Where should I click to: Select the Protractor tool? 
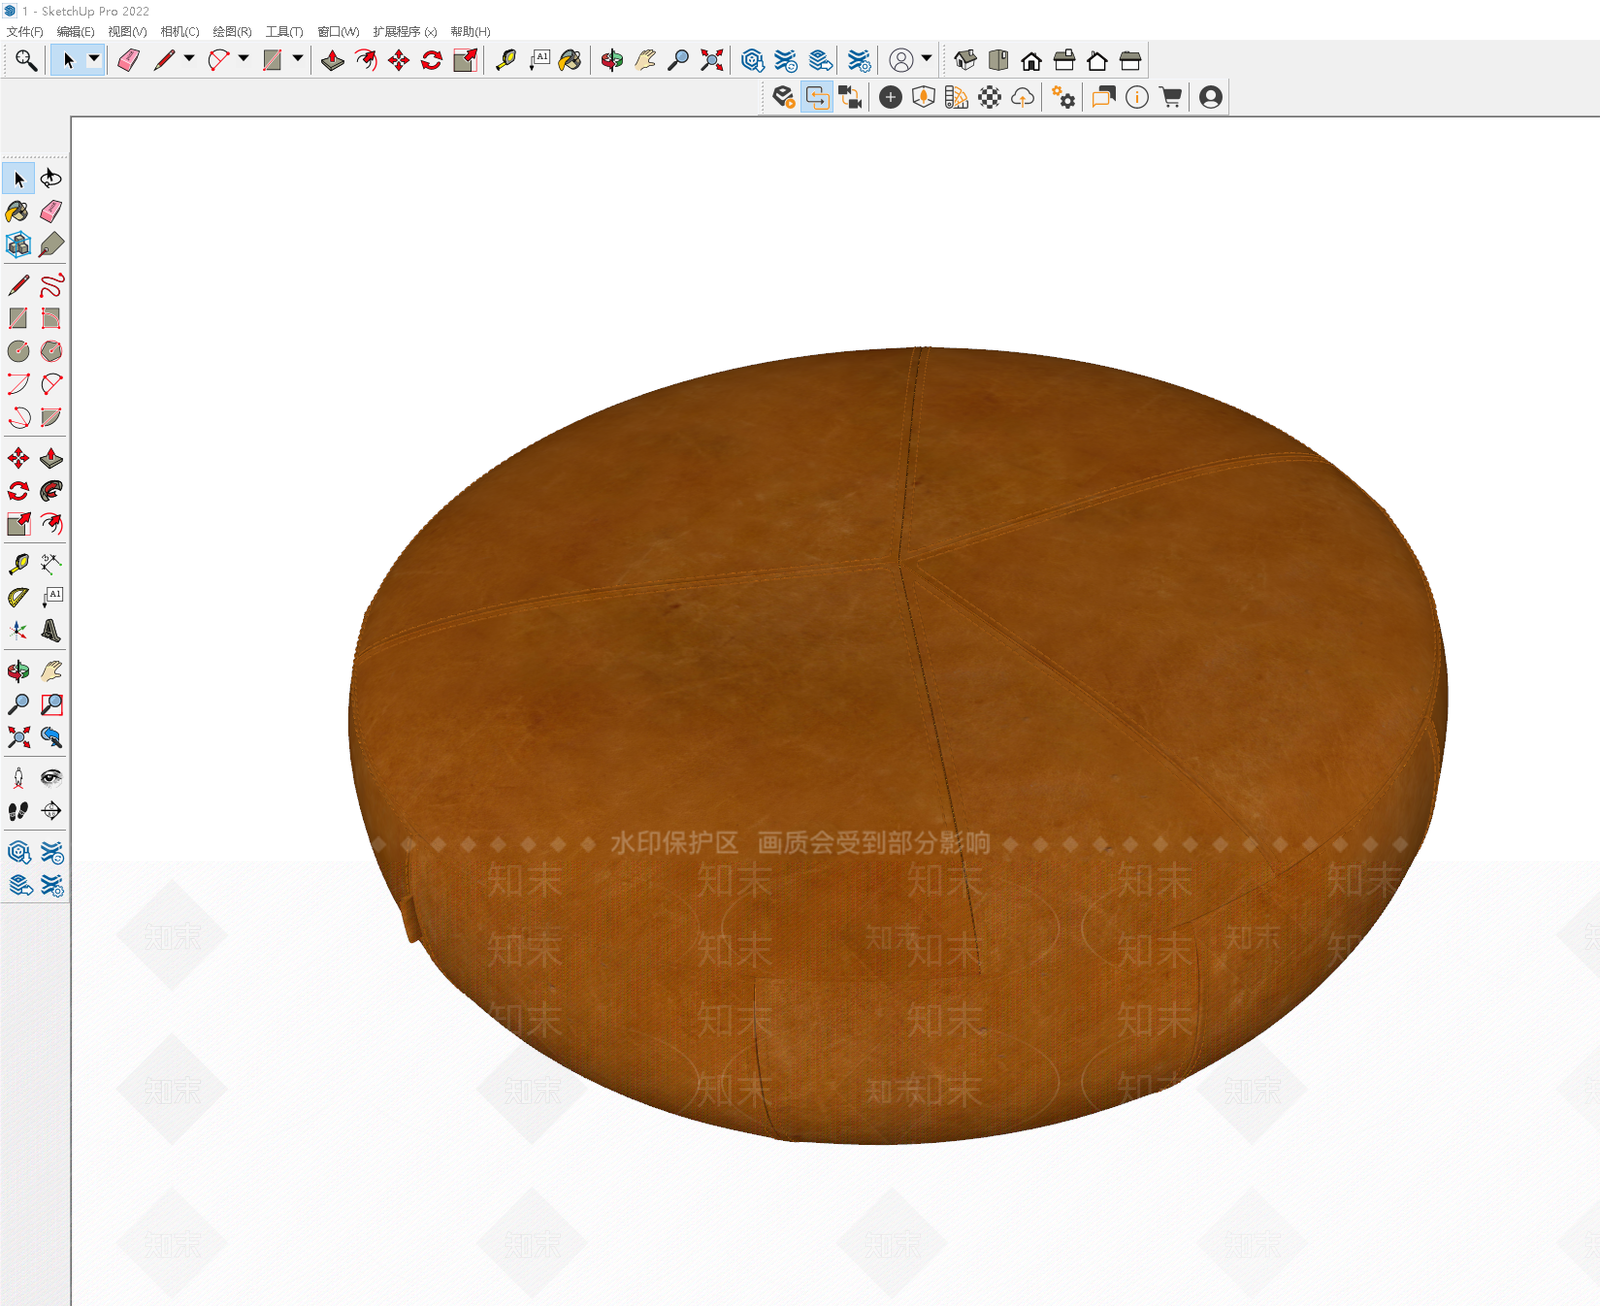(x=18, y=598)
